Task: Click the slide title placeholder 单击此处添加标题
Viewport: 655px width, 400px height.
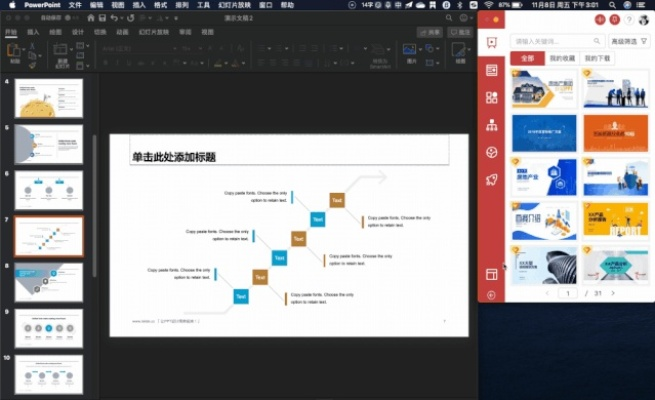Action: click(280, 156)
